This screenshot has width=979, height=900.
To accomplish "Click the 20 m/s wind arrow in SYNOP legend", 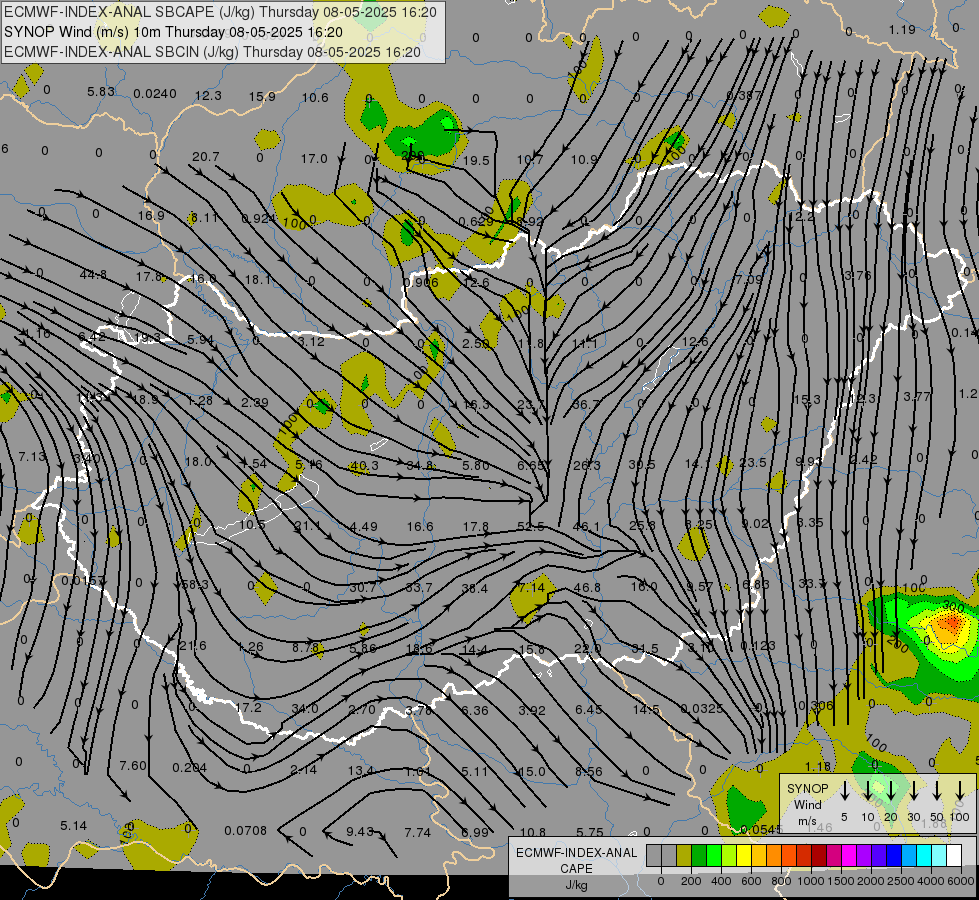I will [891, 791].
